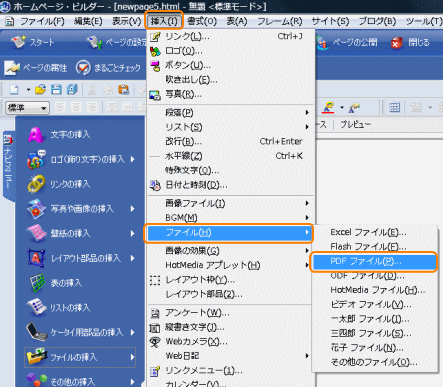Image resolution: width=443 pixels, height=387 pixels.
Task: Open the 表示(V) menu
Action: coord(126,21)
